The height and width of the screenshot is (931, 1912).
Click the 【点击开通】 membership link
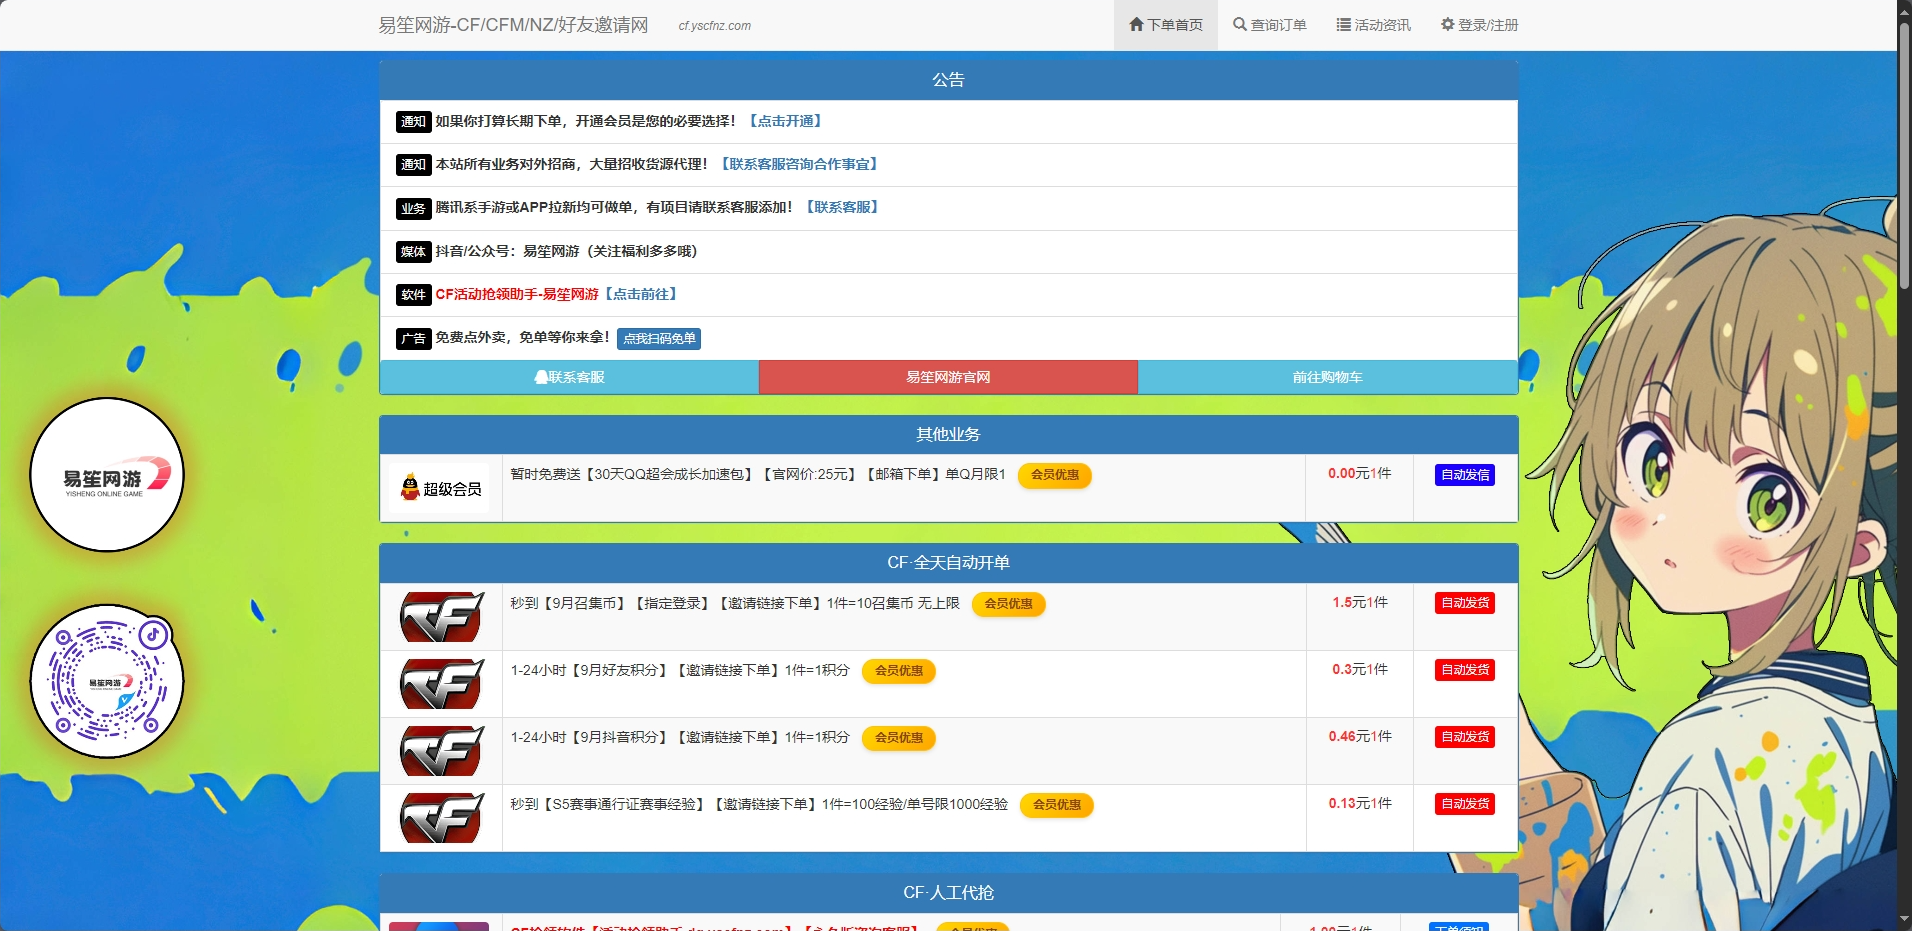(x=785, y=121)
